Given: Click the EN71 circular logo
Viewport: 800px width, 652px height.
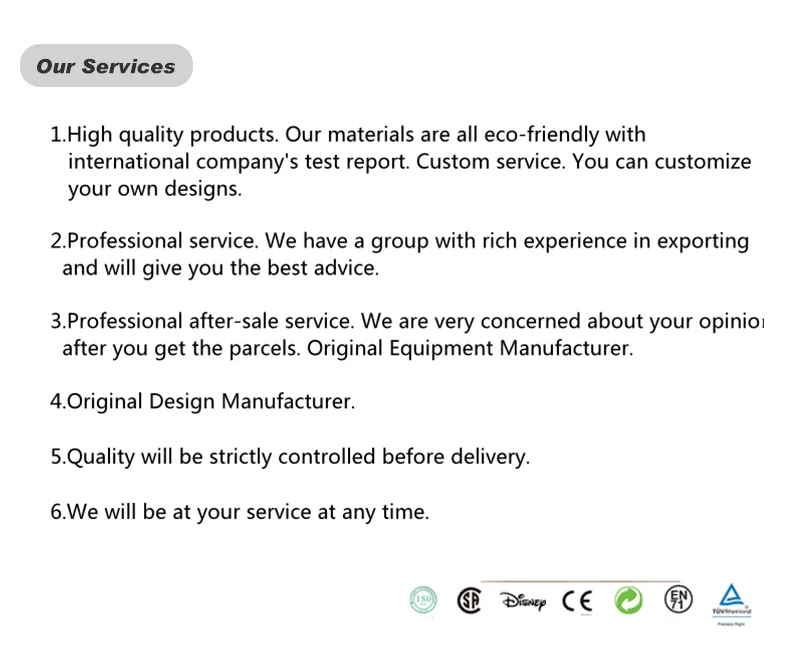Looking at the screenshot, I should 678,600.
